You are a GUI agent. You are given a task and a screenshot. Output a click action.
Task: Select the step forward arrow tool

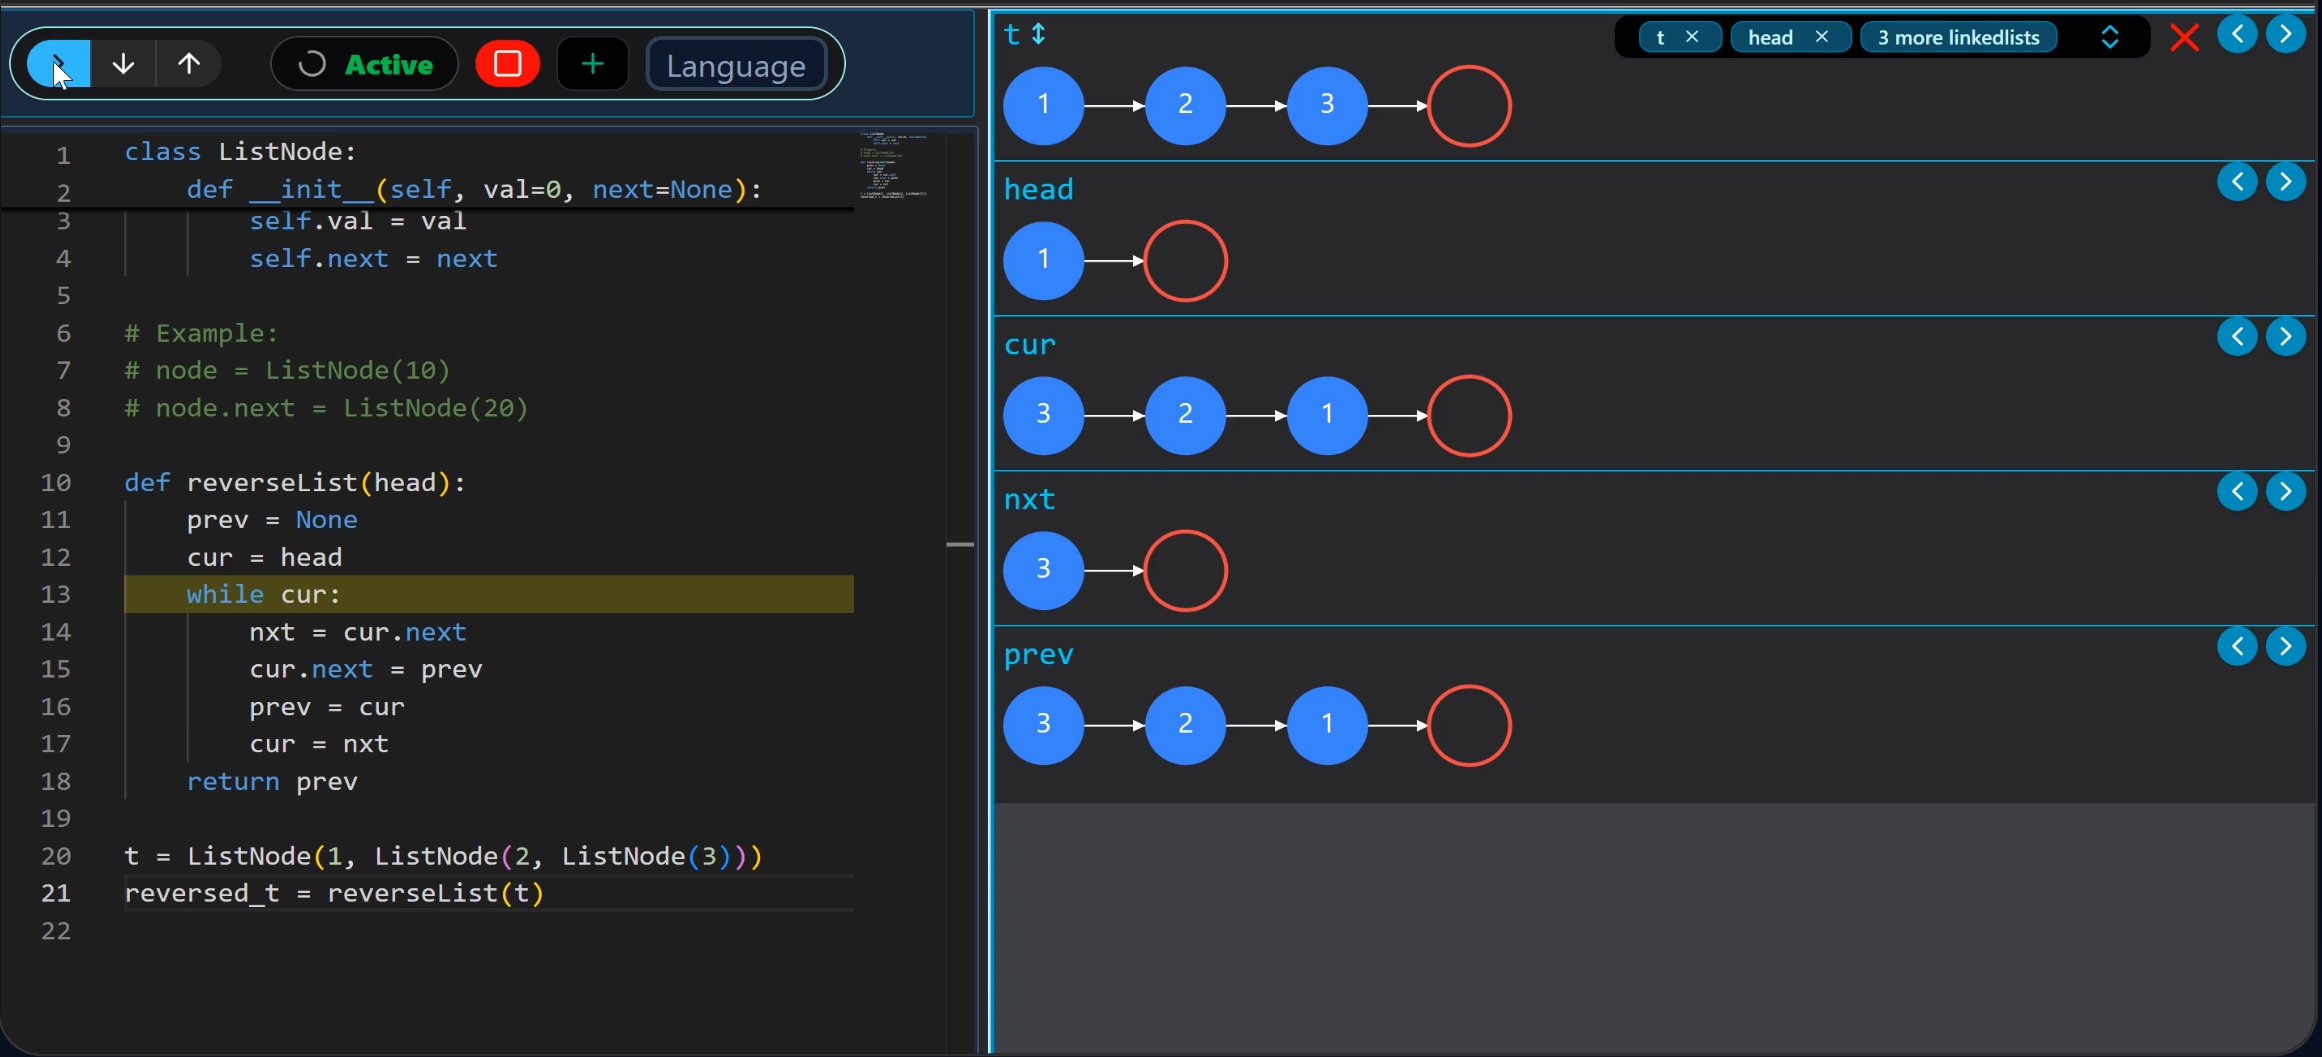coord(55,63)
